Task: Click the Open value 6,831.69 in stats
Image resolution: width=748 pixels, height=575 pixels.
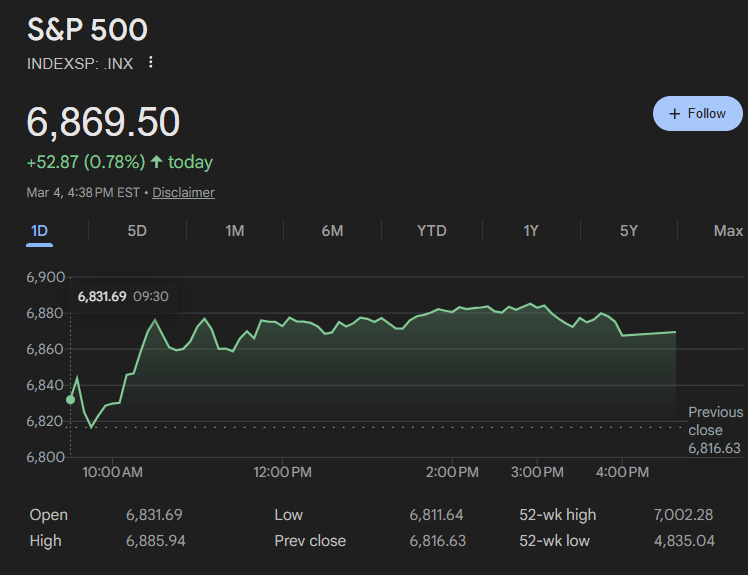Action: [x=154, y=515]
